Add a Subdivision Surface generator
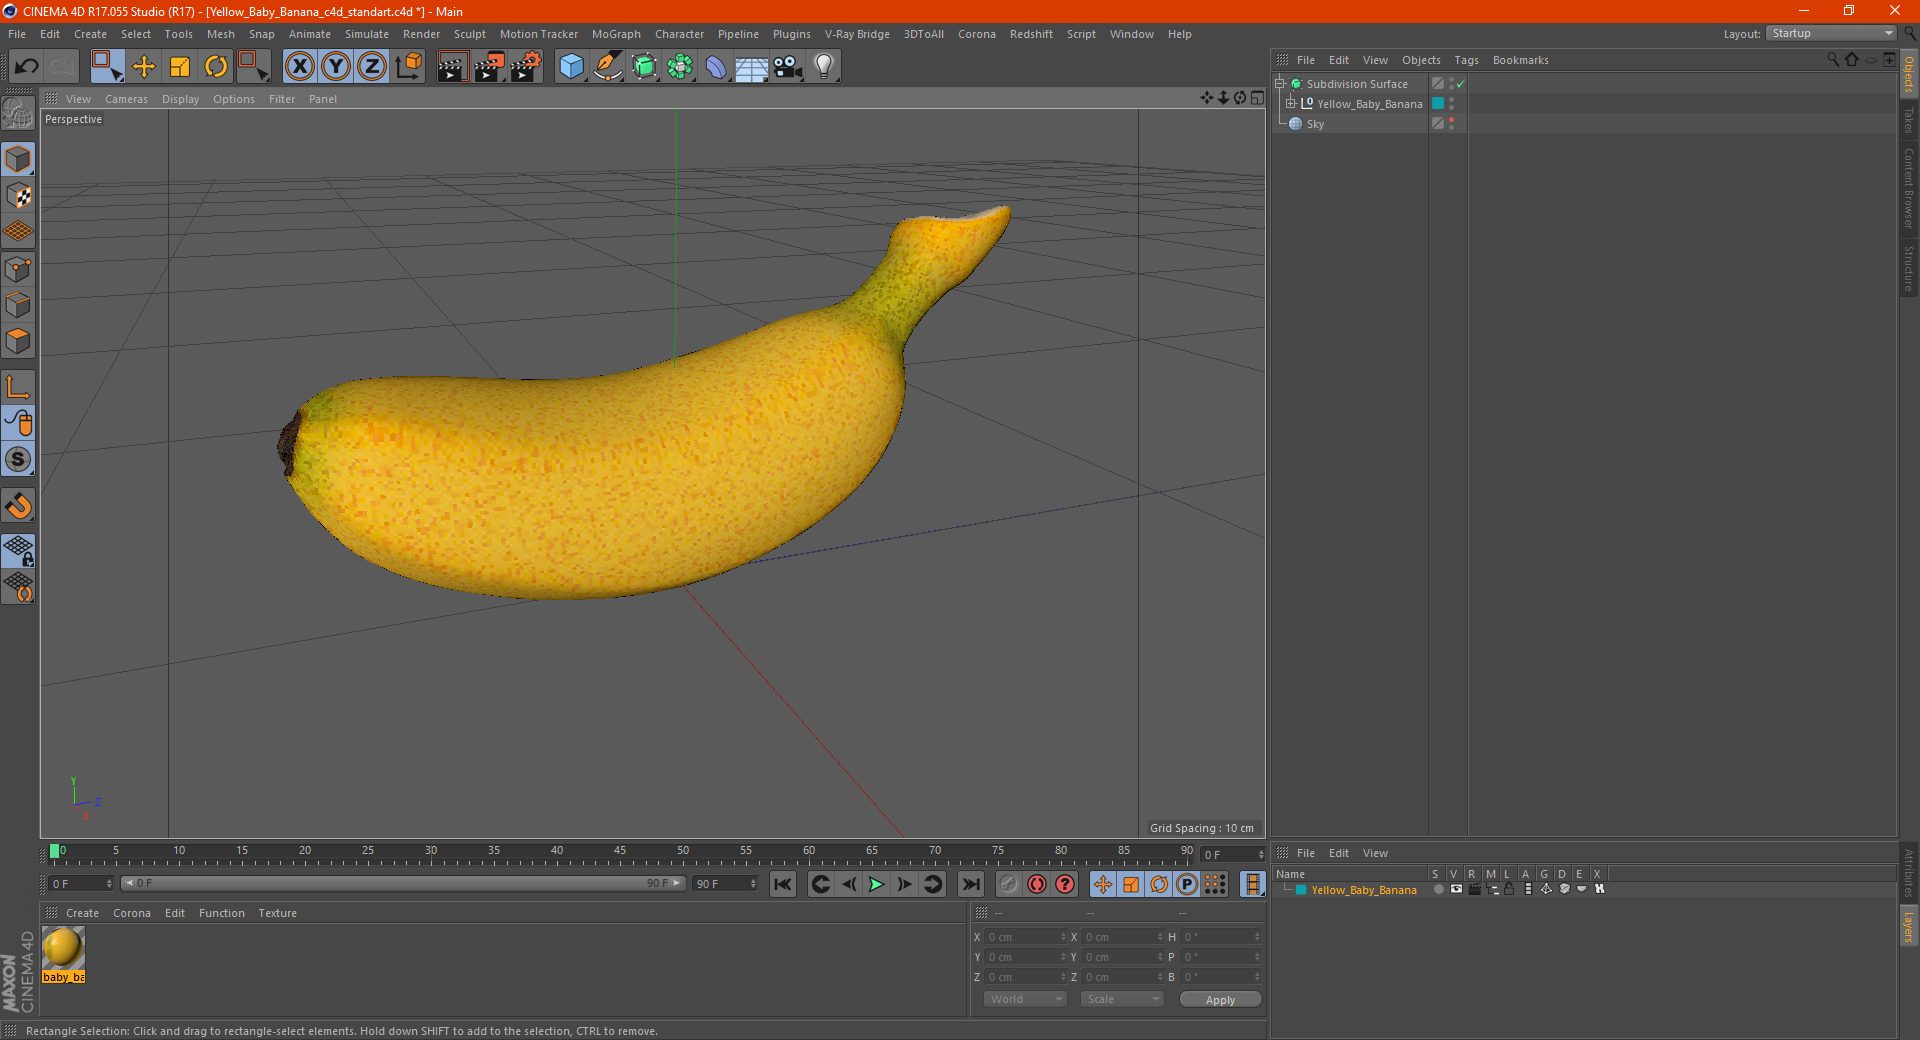 coord(645,67)
